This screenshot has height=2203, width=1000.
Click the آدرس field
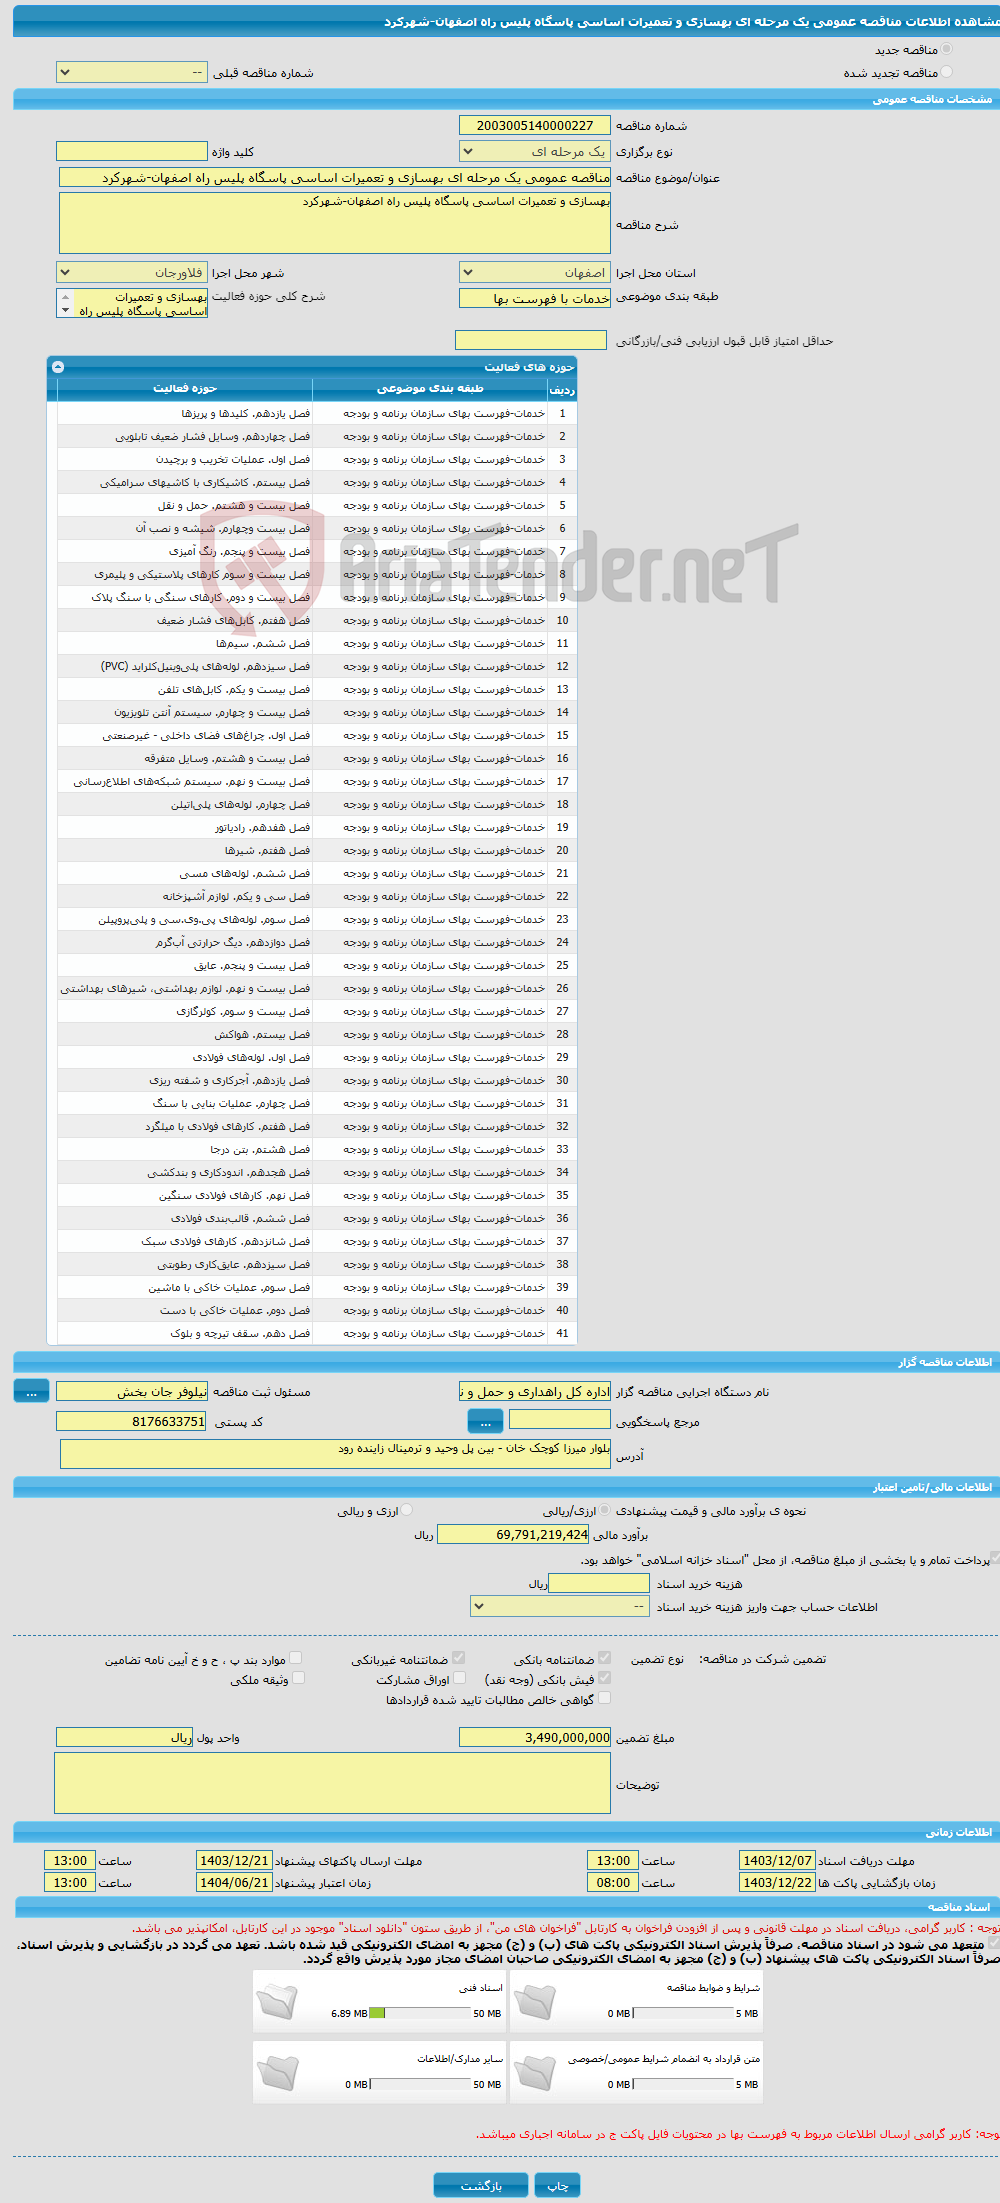tap(335, 1454)
